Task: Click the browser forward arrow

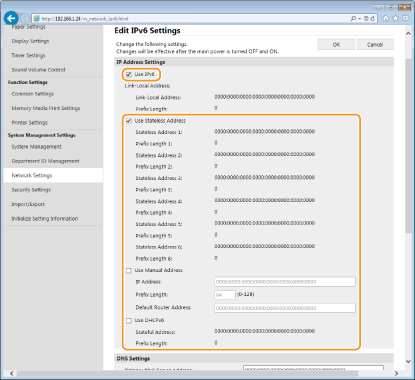Action: pyautogui.click(x=25, y=18)
